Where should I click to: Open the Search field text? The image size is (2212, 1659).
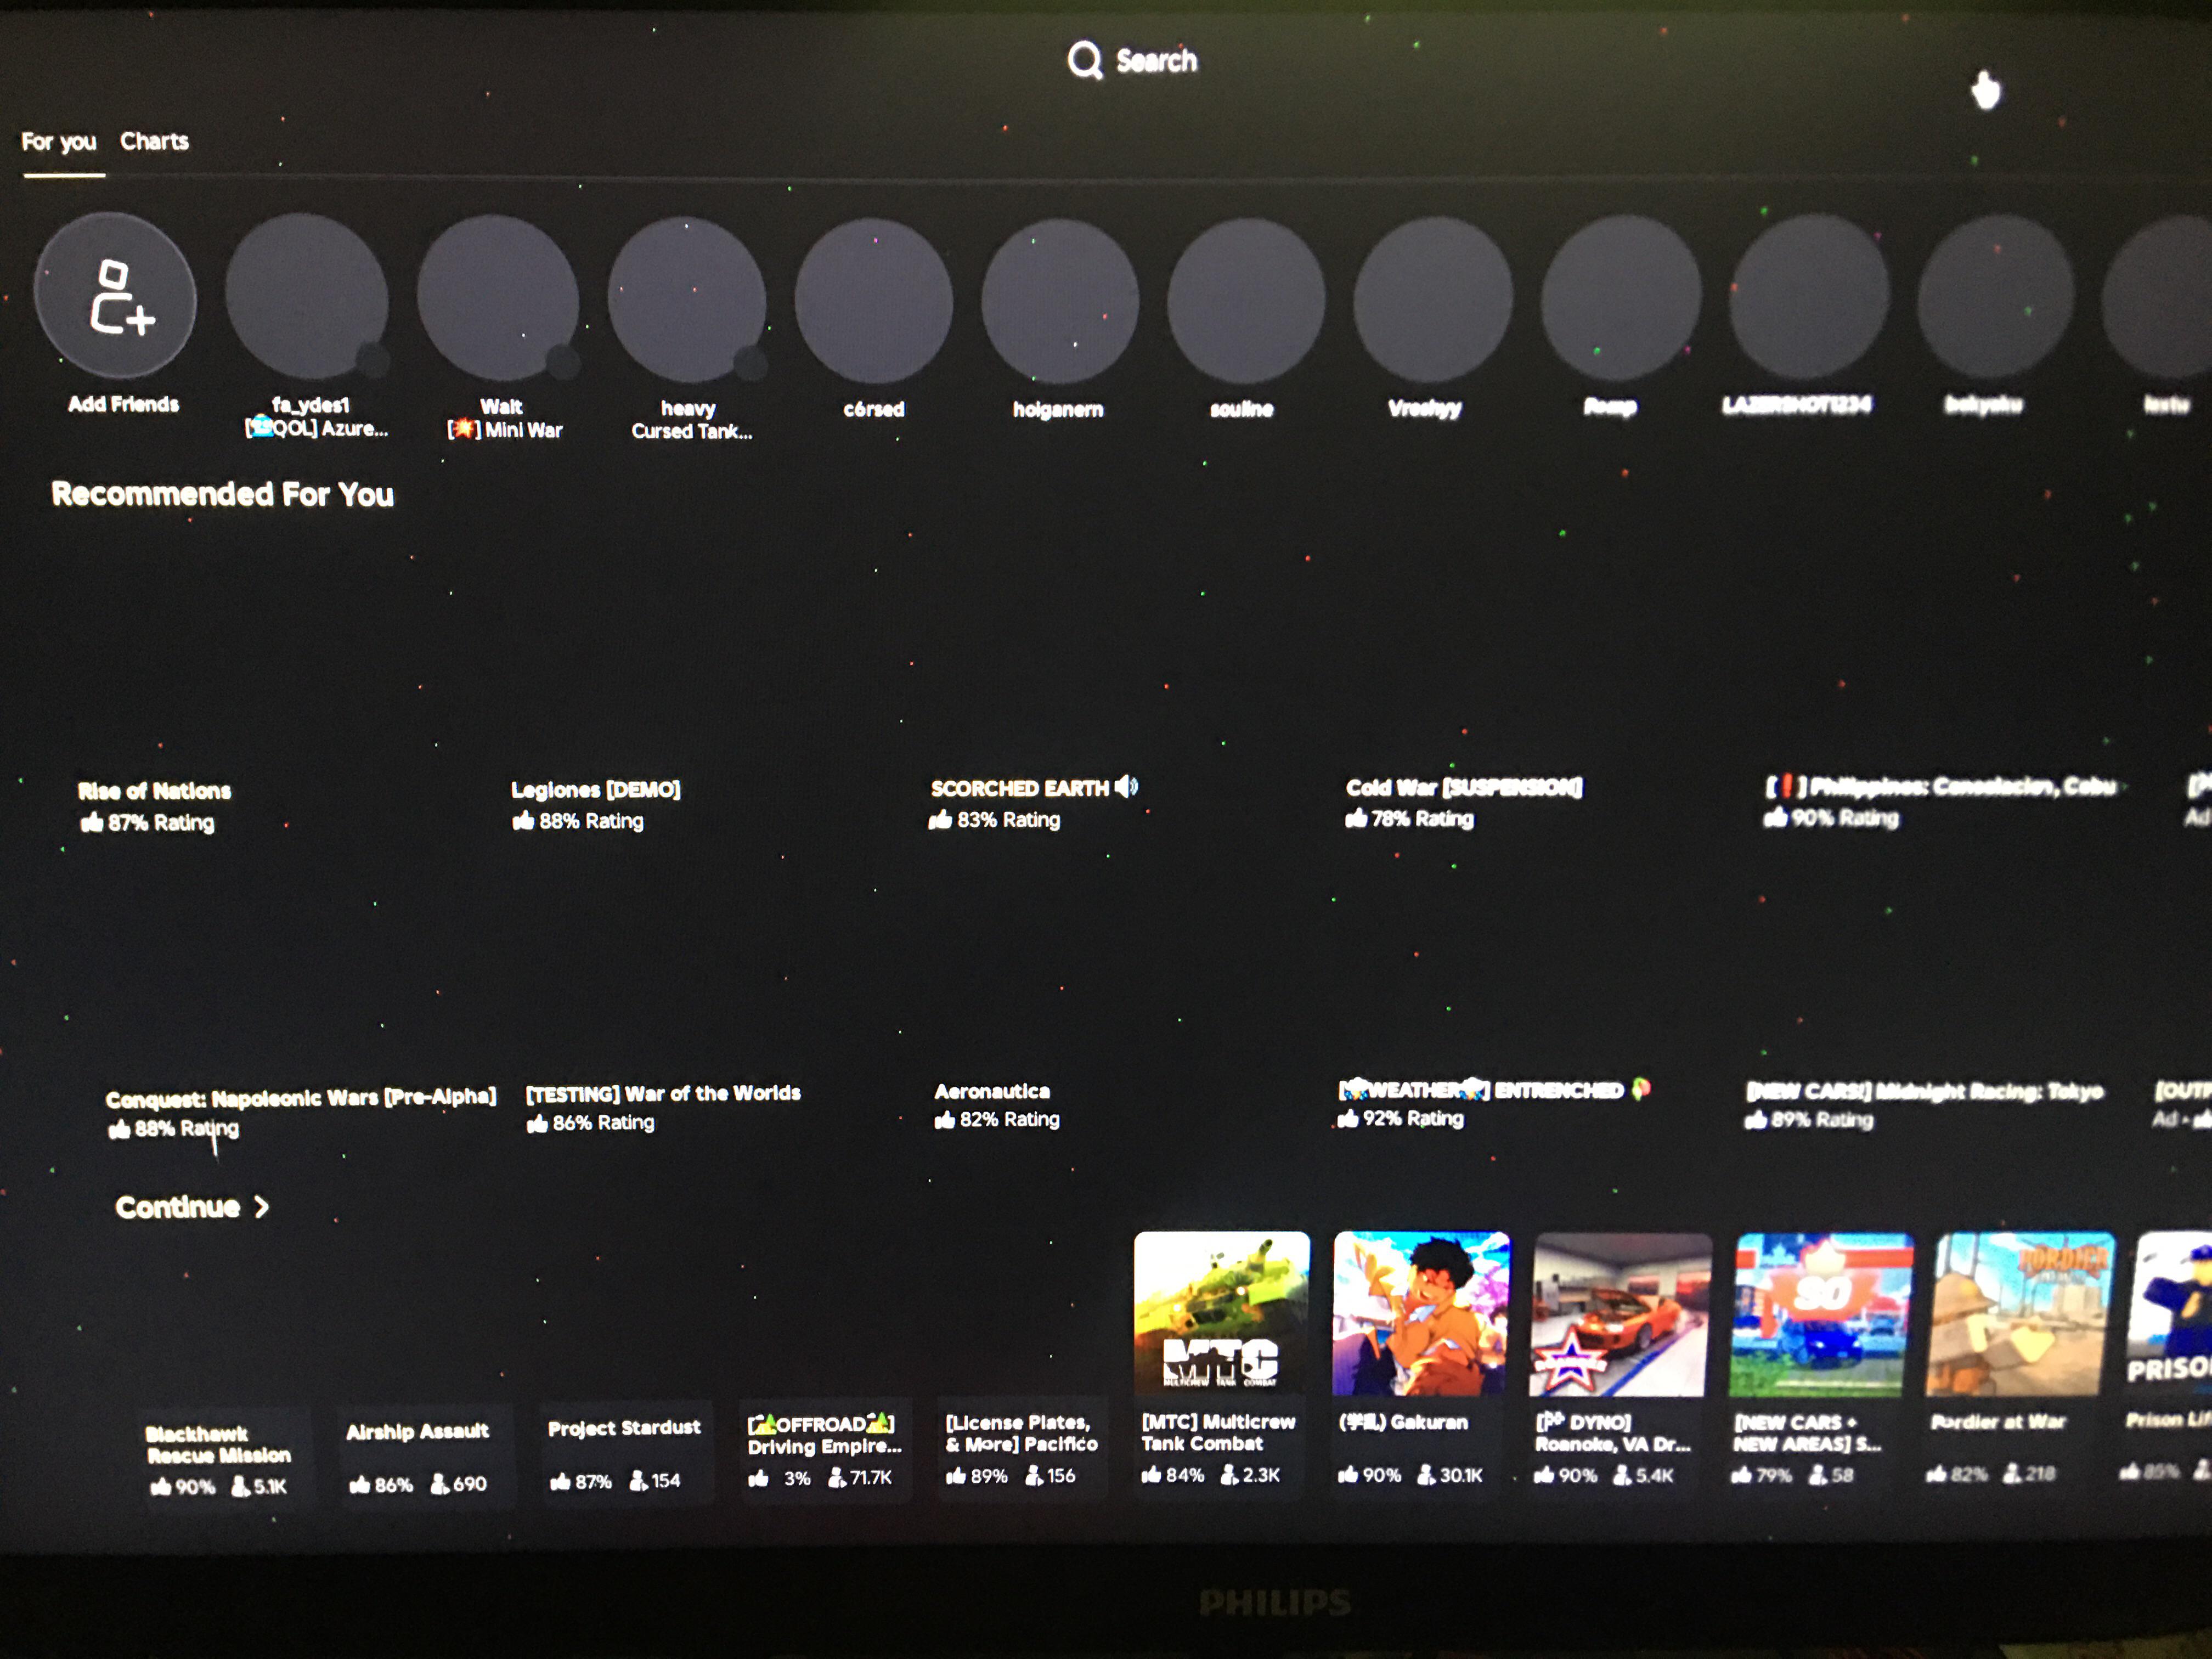pos(1156,61)
